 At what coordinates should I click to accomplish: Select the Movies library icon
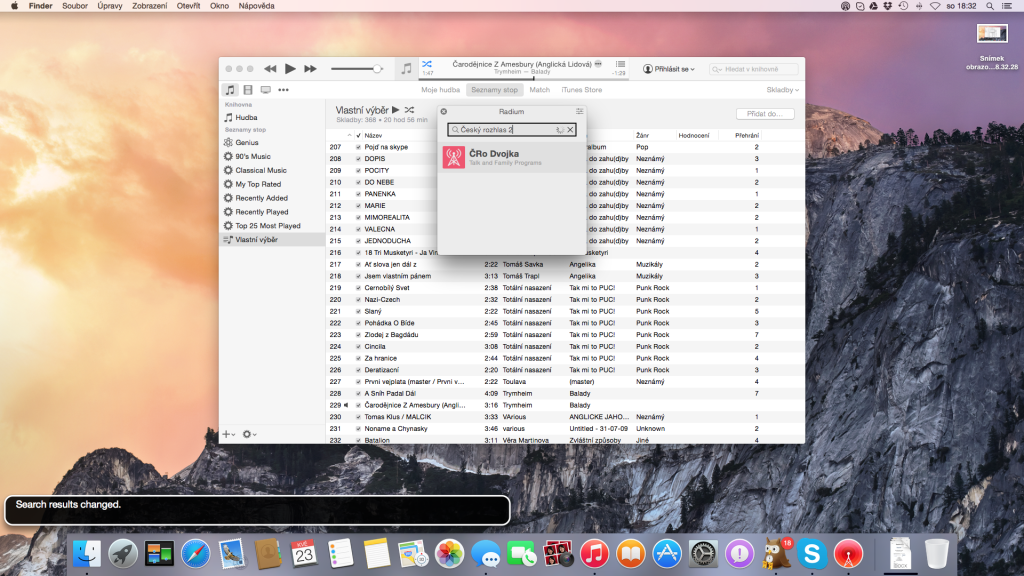[248, 90]
